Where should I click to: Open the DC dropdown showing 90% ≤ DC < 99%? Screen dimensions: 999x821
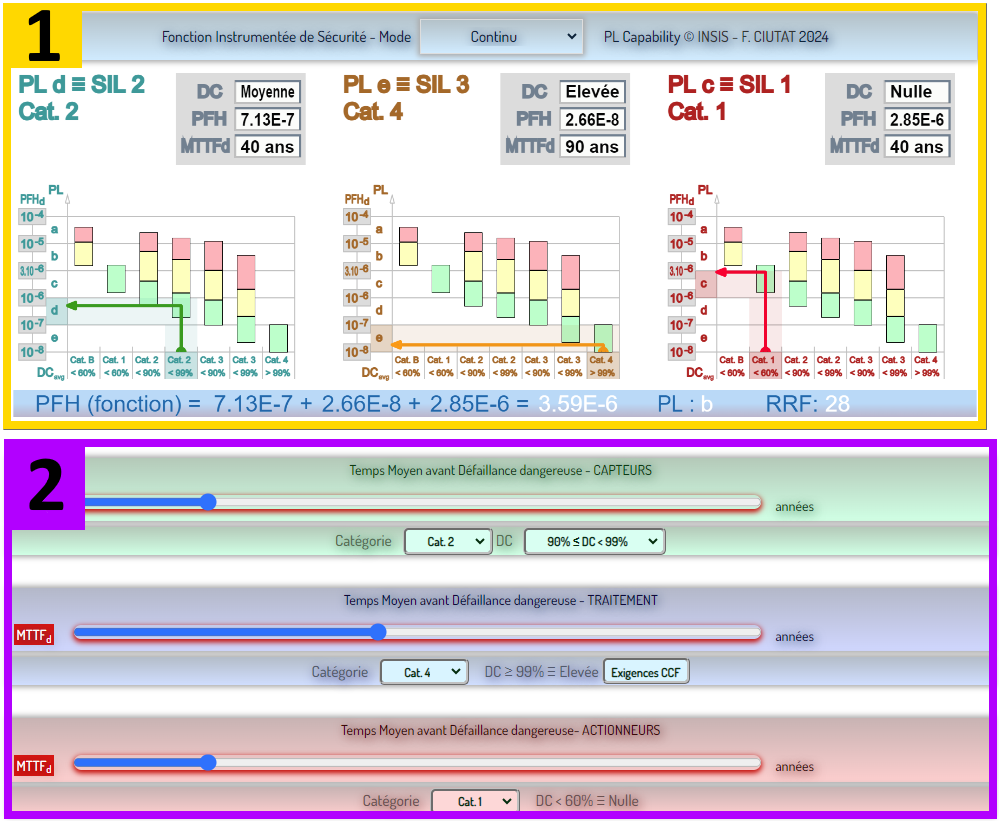(594, 541)
